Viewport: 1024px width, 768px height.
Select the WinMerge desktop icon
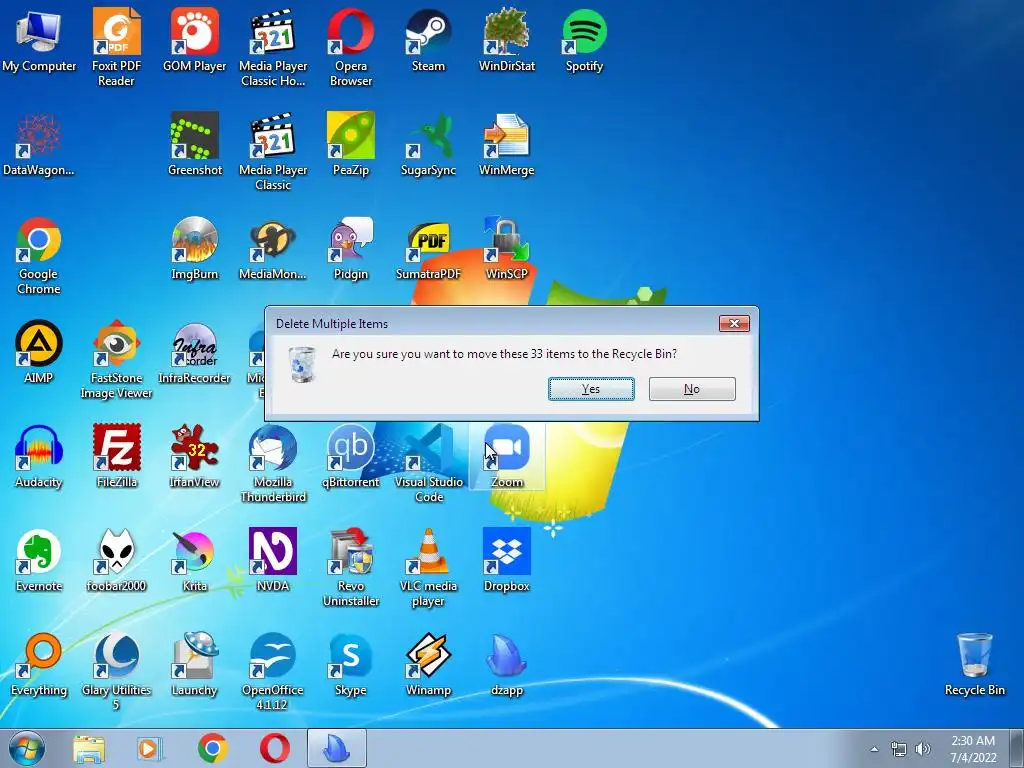(x=507, y=144)
